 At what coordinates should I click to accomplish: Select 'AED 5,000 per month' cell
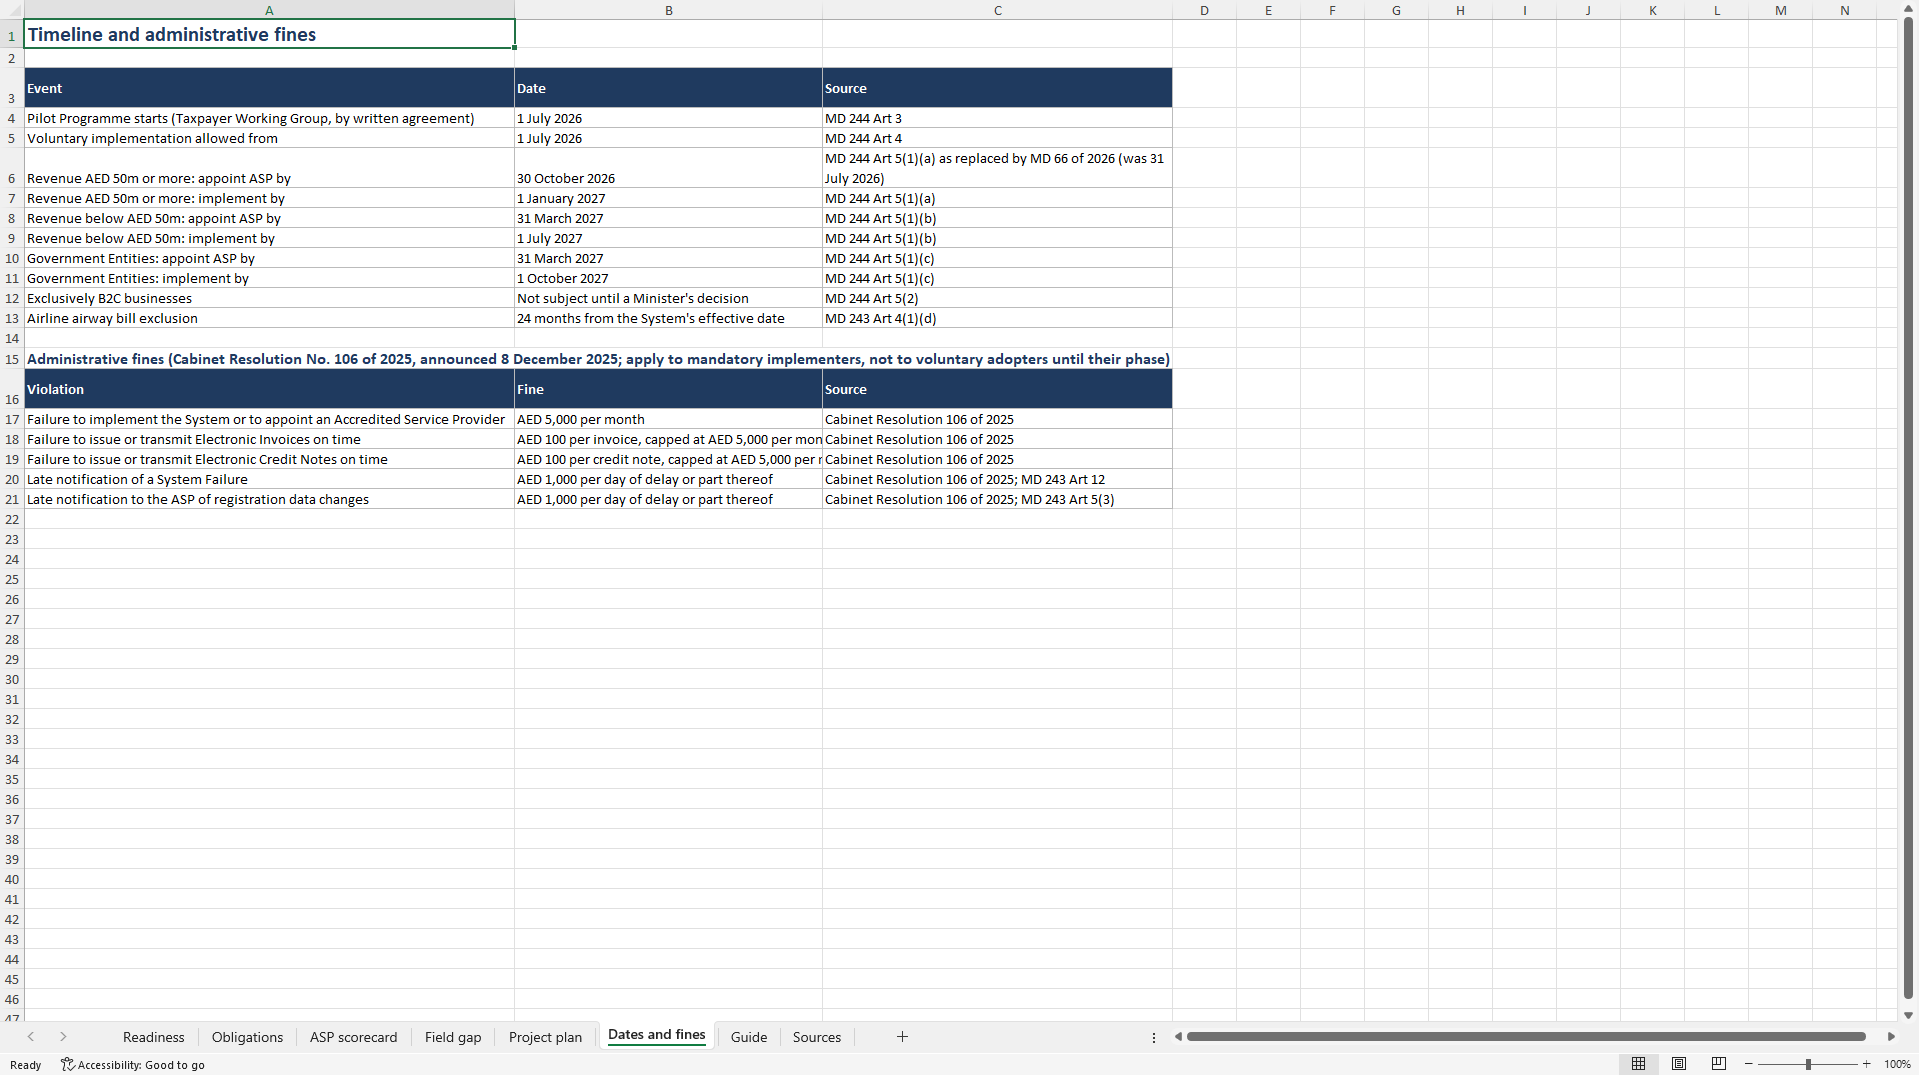point(668,419)
